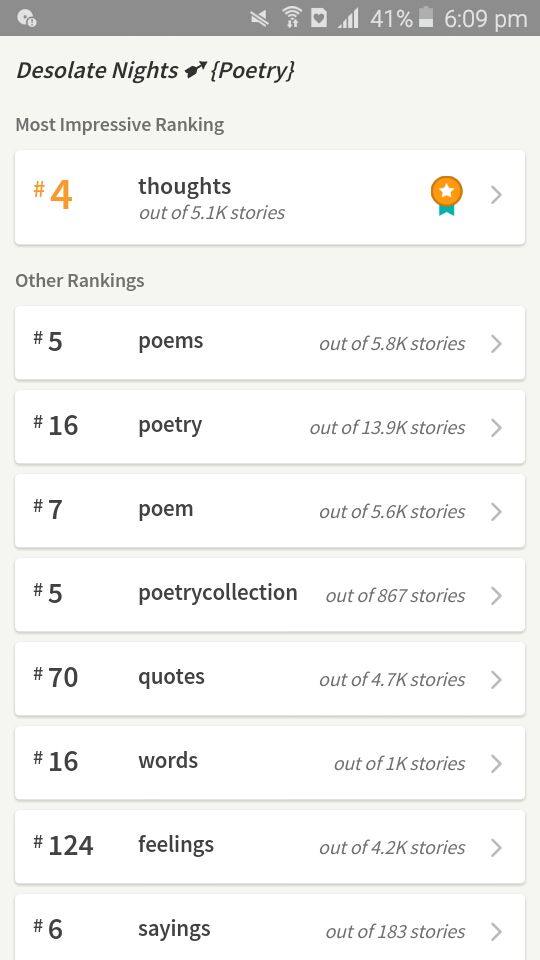The image size is (540, 960).
Task: Open the words ranking #16 row
Action: pos(270,762)
